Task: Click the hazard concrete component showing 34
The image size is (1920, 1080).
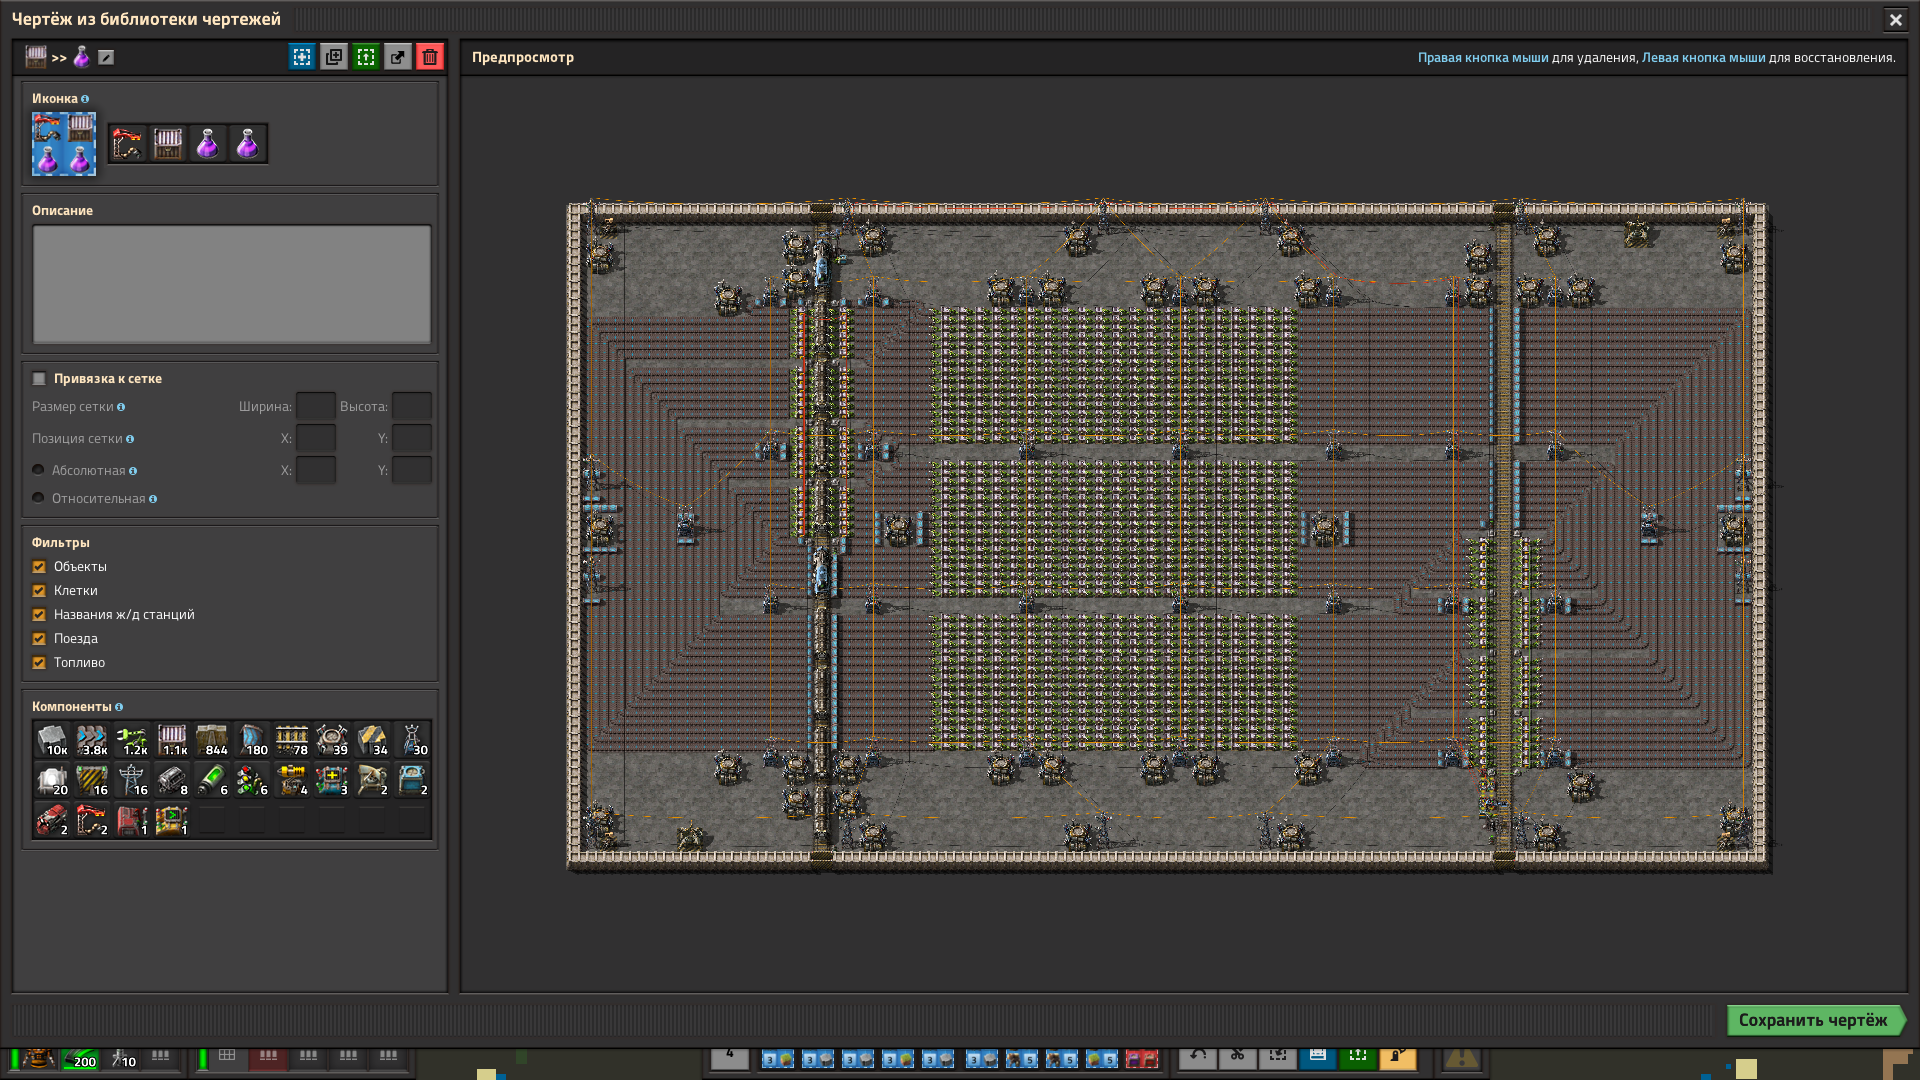Action: click(372, 740)
